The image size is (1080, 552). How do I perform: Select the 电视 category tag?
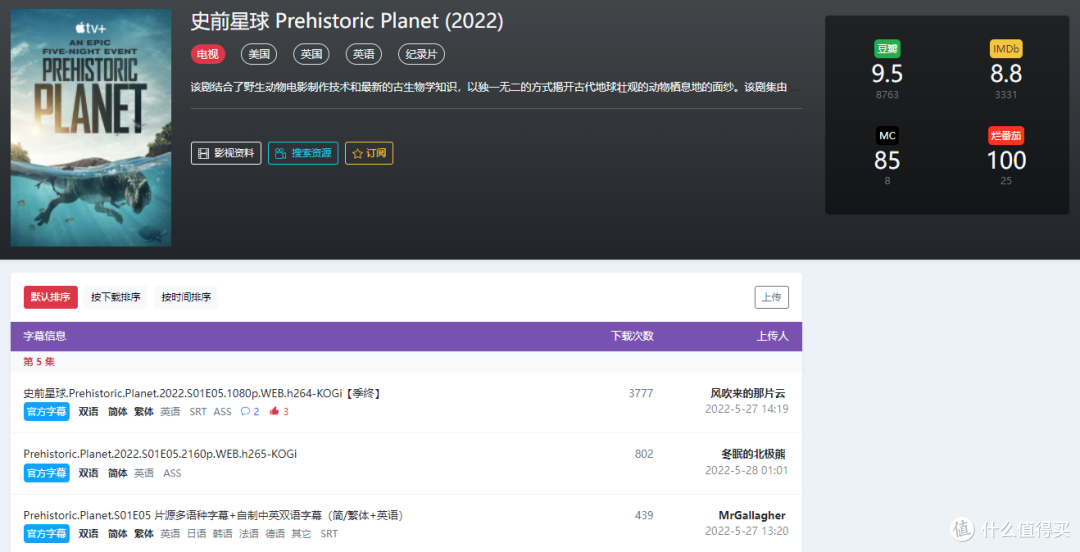pyautogui.click(x=208, y=54)
